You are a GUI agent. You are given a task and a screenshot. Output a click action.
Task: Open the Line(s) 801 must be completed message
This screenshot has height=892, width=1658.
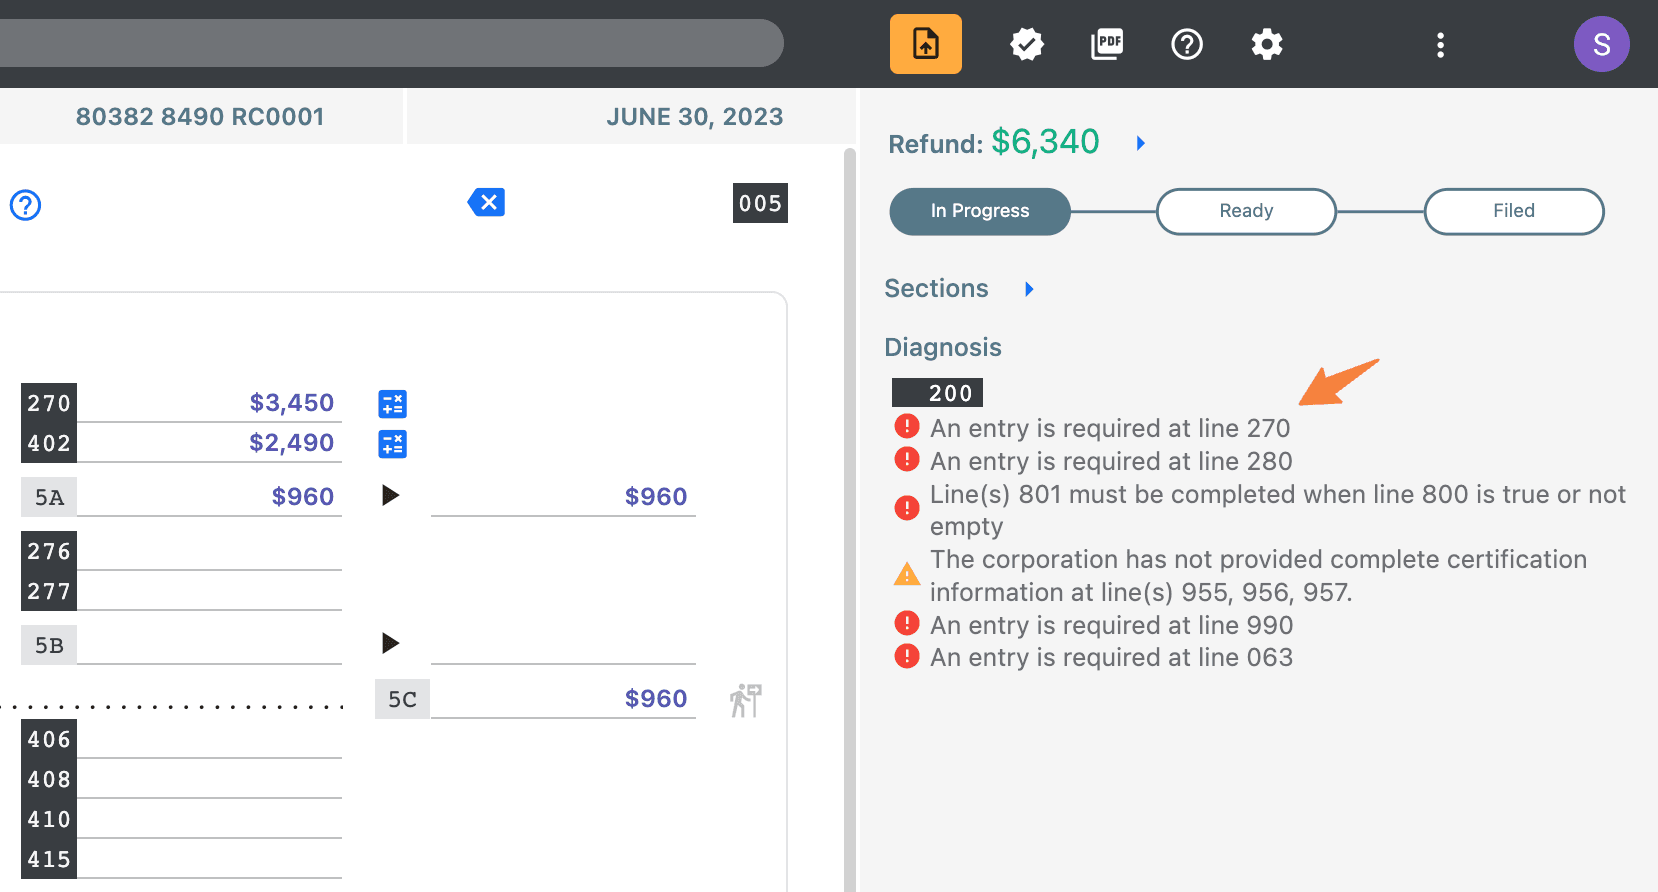pyautogui.click(x=1278, y=510)
